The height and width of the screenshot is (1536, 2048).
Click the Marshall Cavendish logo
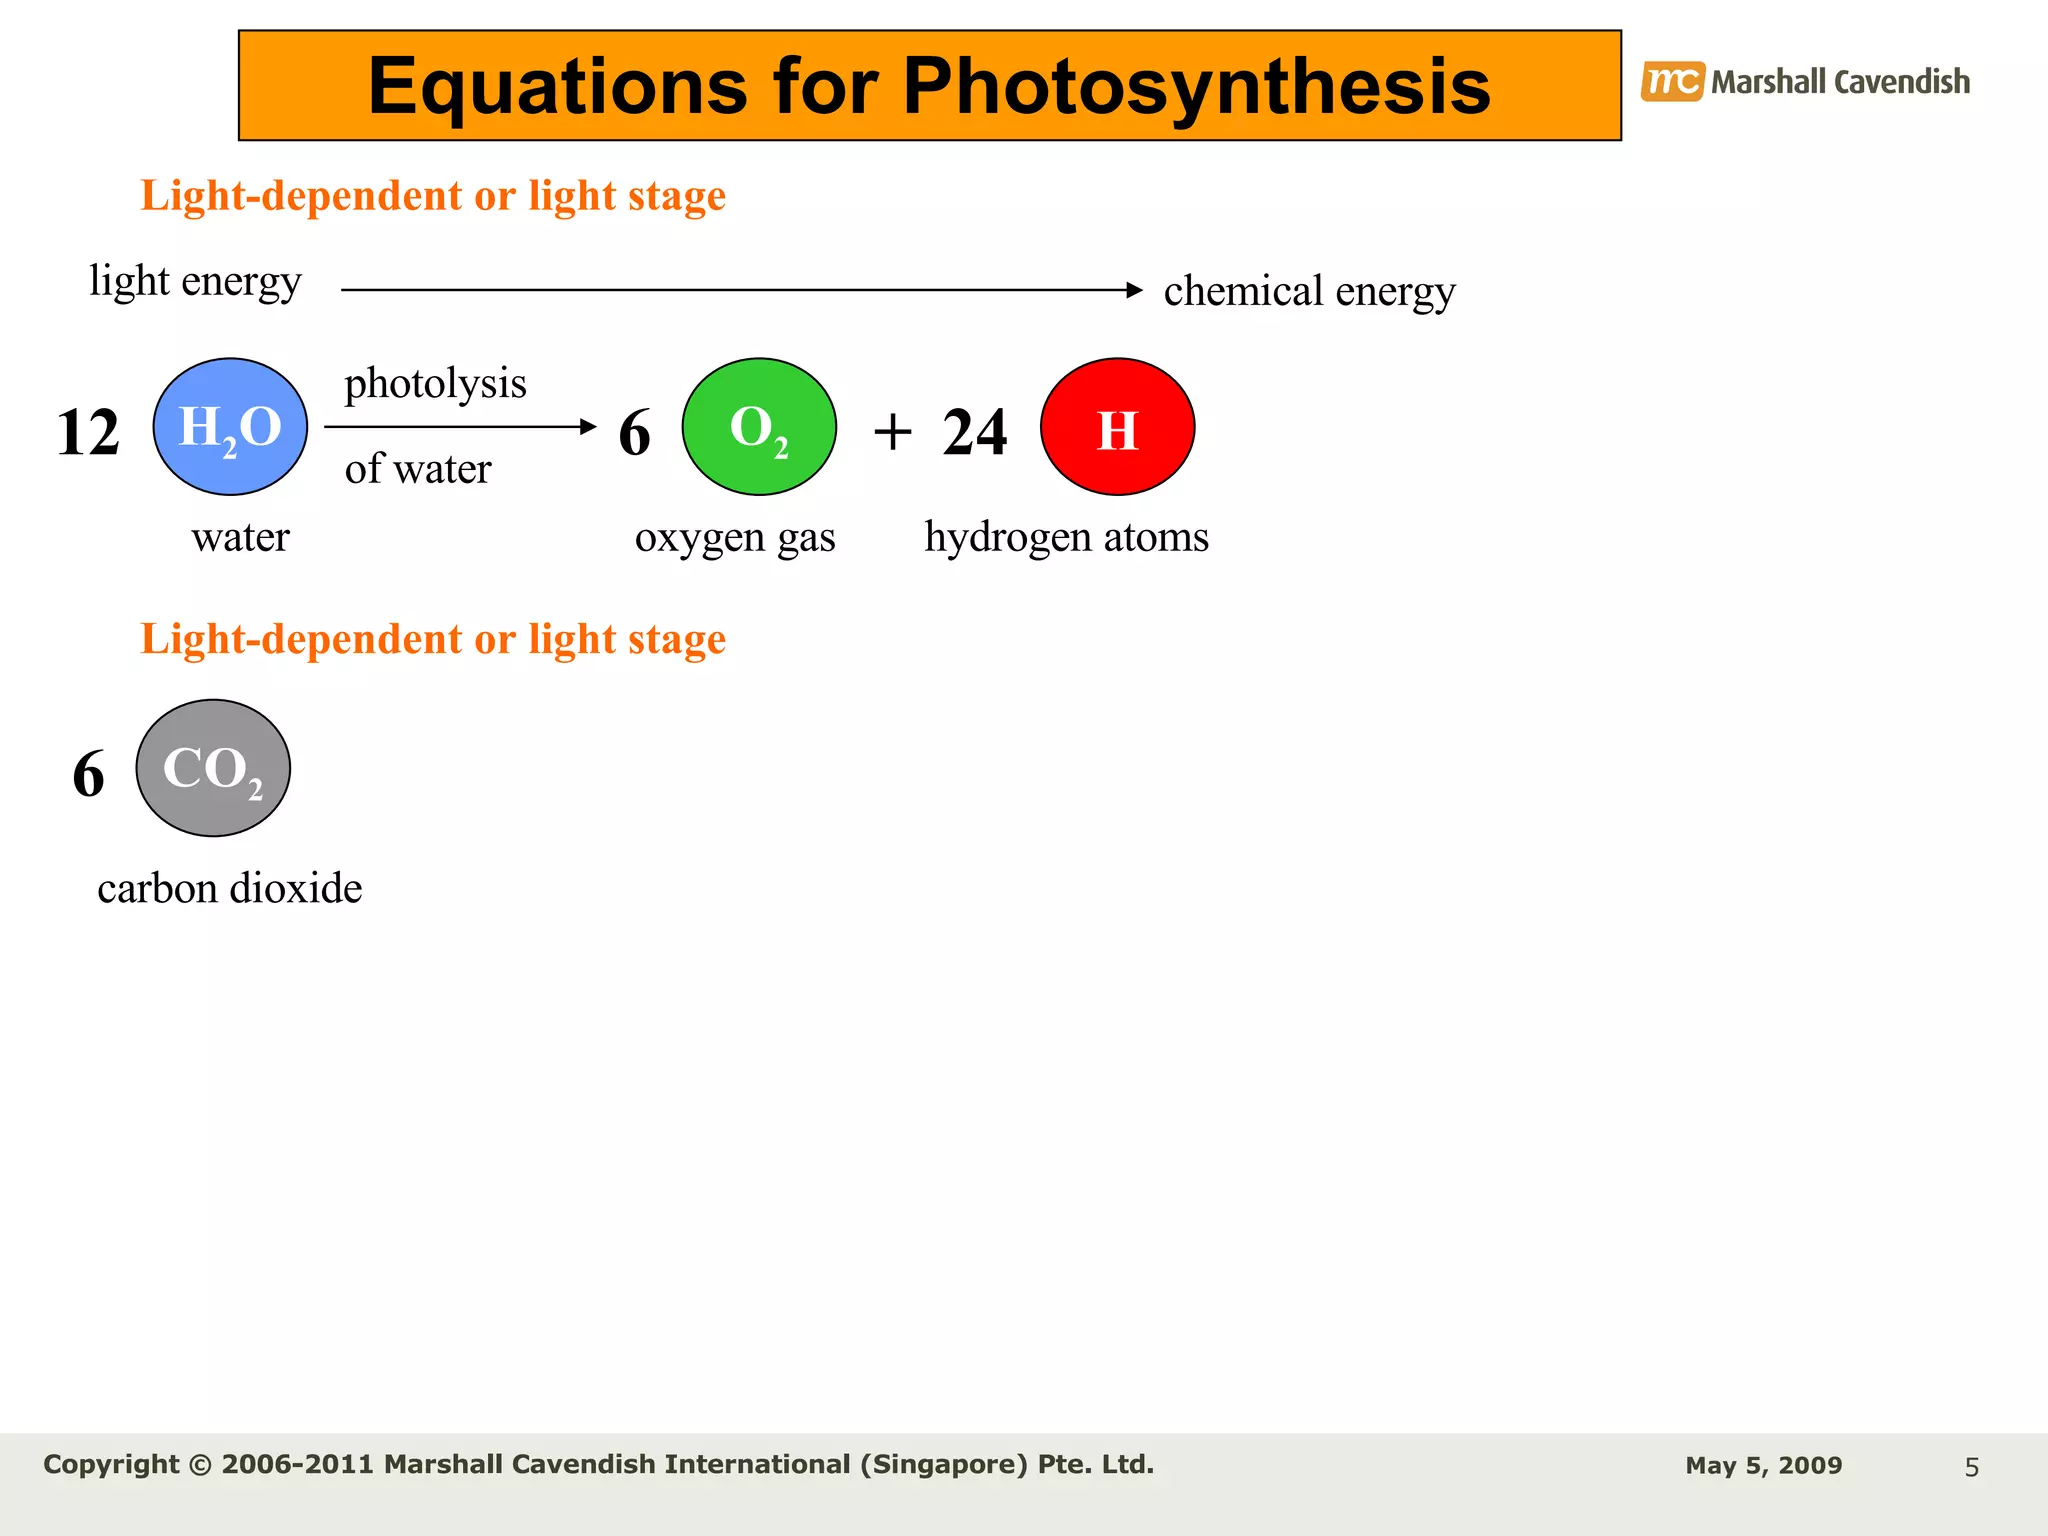pos(1805,81)
